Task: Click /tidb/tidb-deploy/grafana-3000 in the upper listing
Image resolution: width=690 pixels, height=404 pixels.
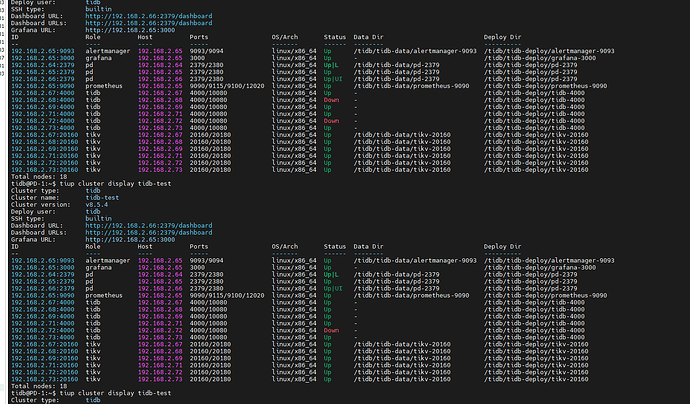Action: (x=540, y=58)
